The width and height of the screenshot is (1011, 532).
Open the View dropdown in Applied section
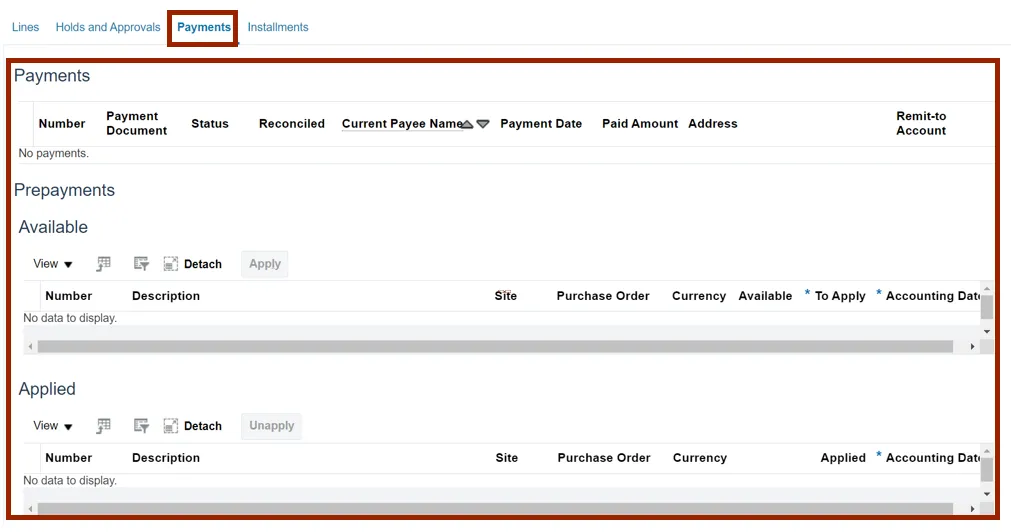coord(53,426)
